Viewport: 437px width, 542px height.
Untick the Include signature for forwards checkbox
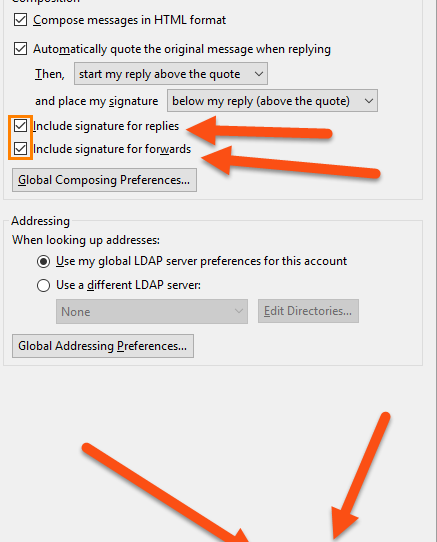(x=20, y=149)
